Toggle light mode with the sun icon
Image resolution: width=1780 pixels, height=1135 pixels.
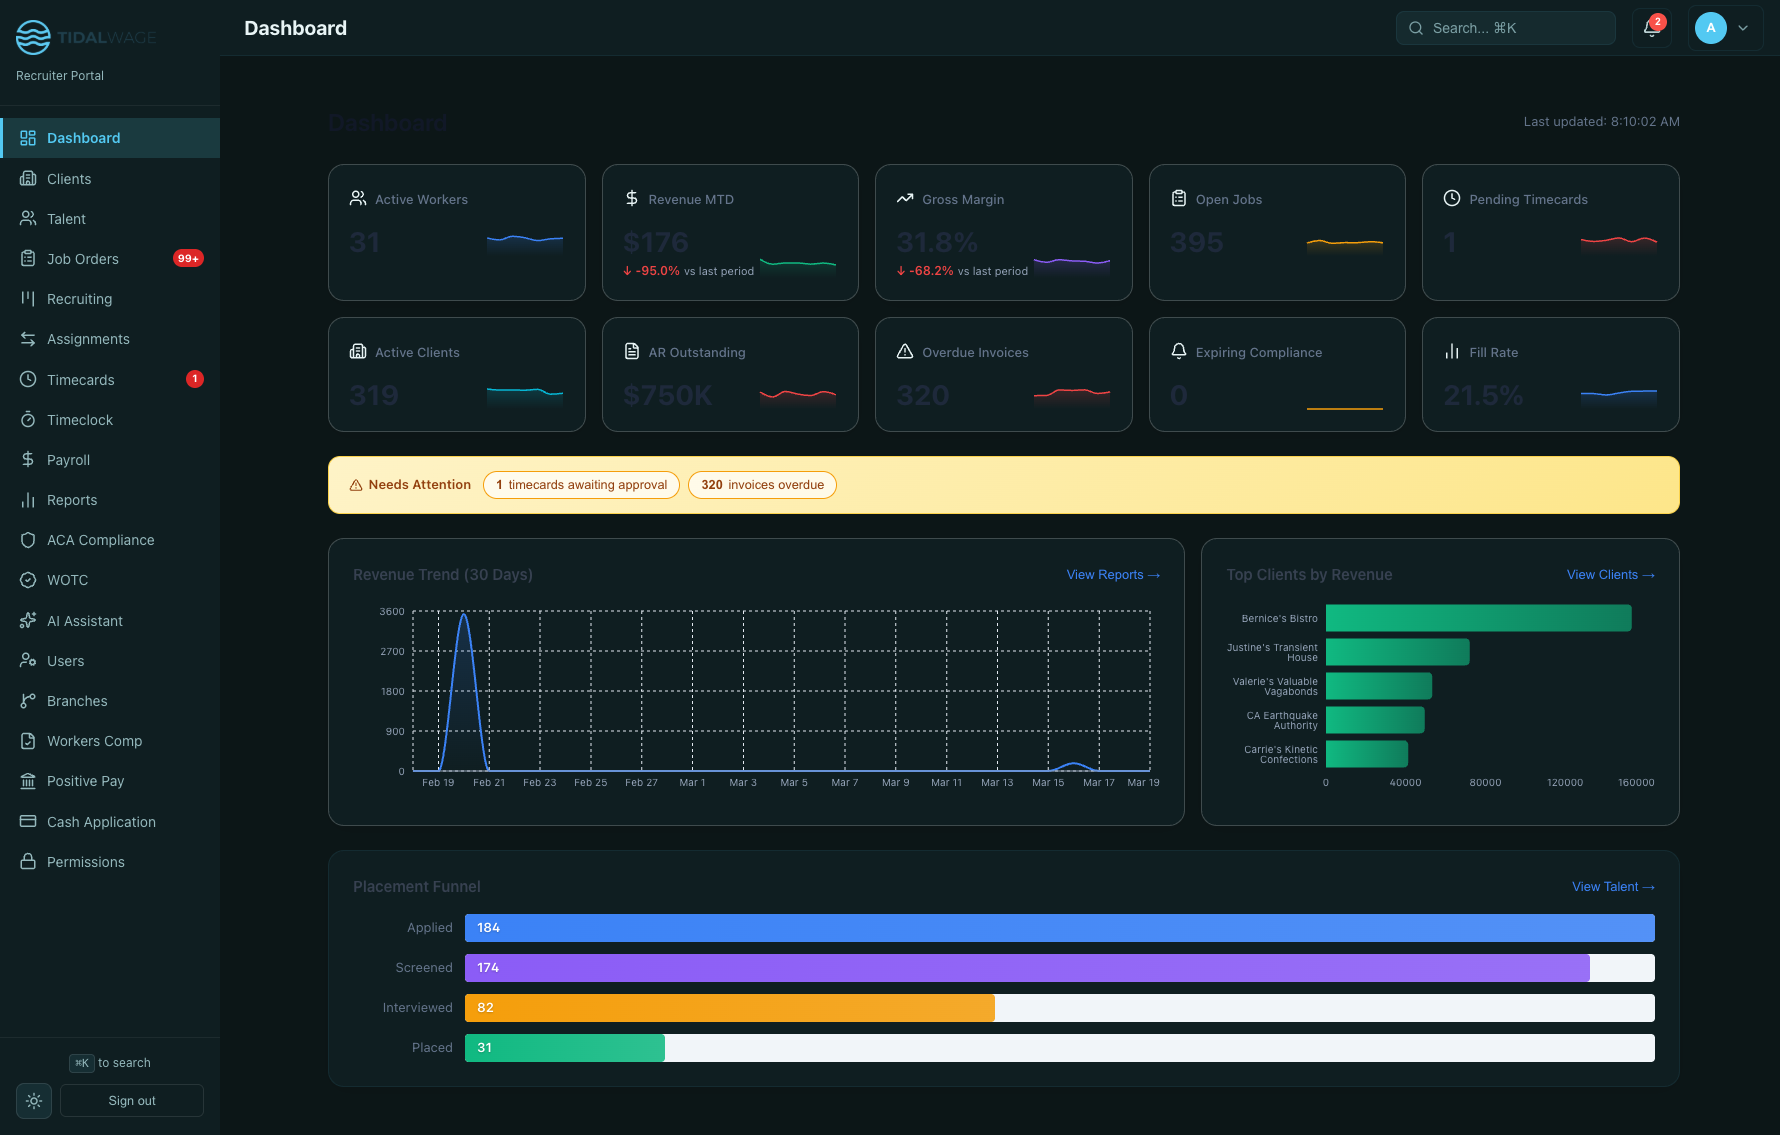33,1100
